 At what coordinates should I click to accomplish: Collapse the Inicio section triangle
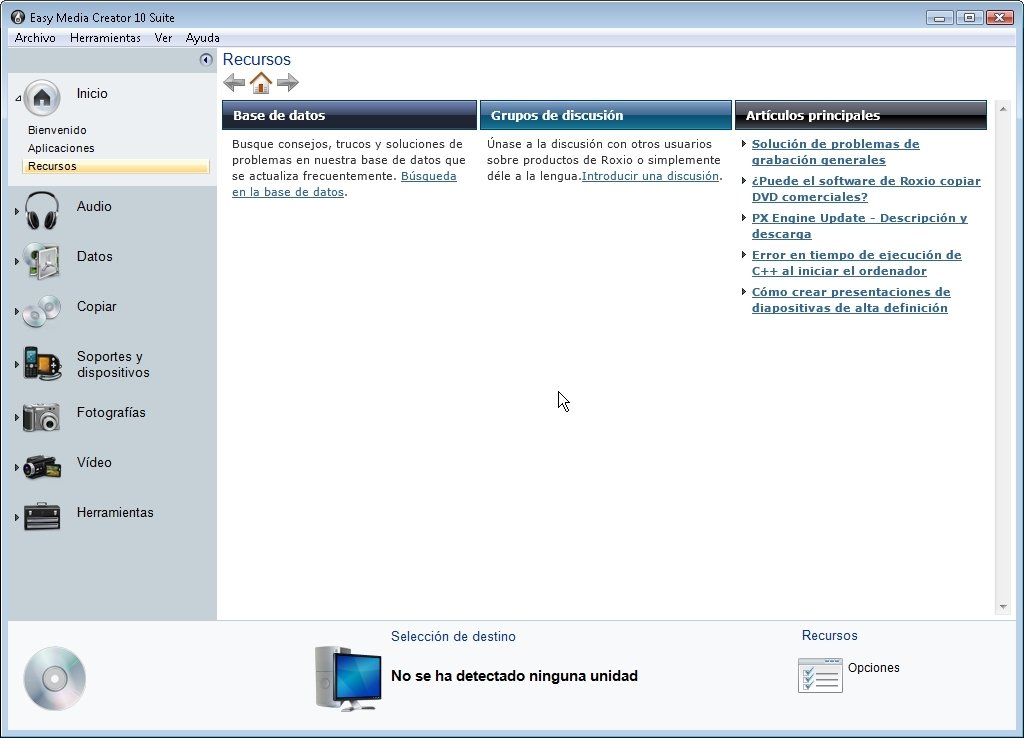(x=18, y=98)
